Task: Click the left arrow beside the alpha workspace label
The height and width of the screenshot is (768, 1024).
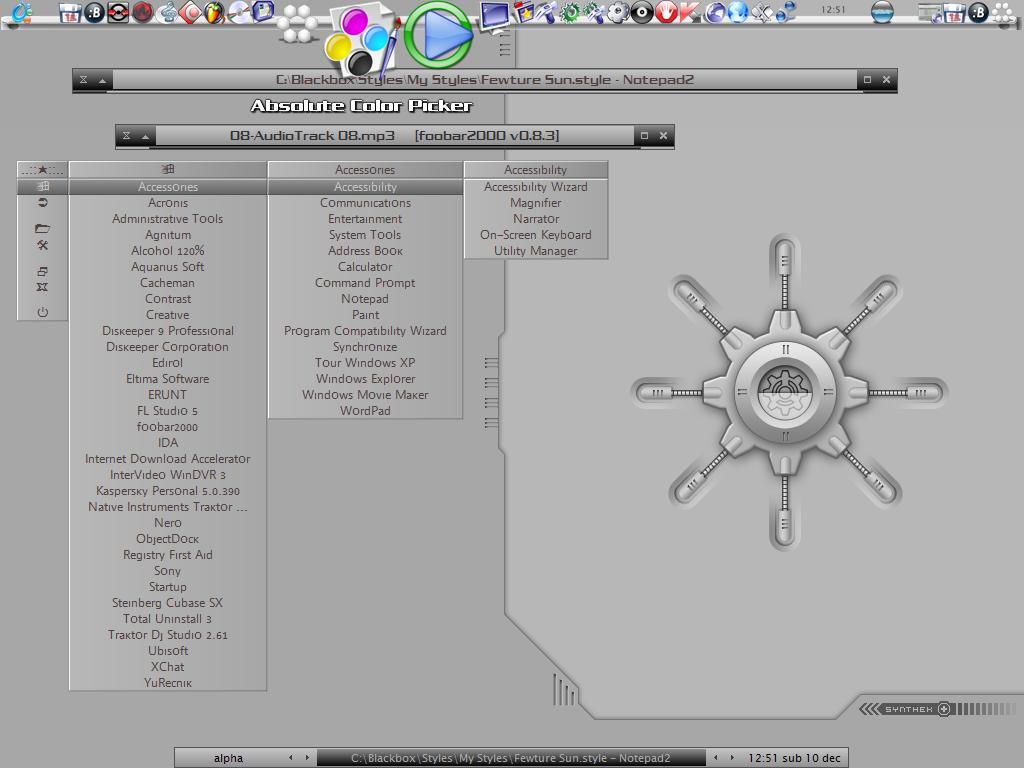Action: pyautogui.click(x=291, y=758)
